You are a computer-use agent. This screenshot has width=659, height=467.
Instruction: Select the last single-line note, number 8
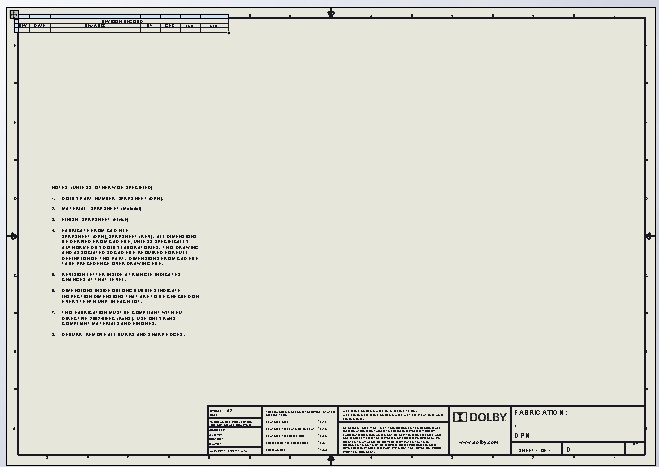coord(118,335)
